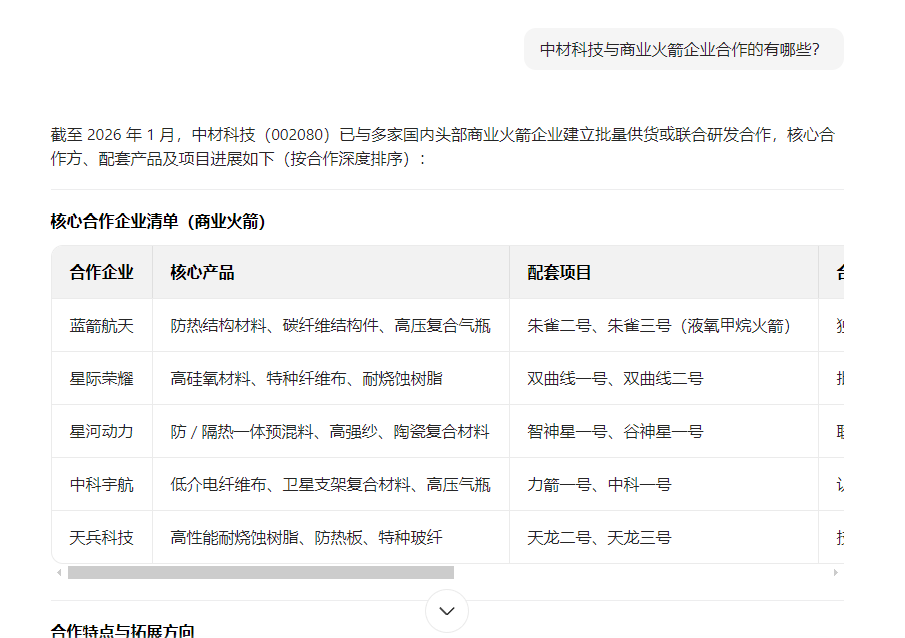Click the cell 力箭一号、中科一号
Screen dimensions: 905x638
664,485
